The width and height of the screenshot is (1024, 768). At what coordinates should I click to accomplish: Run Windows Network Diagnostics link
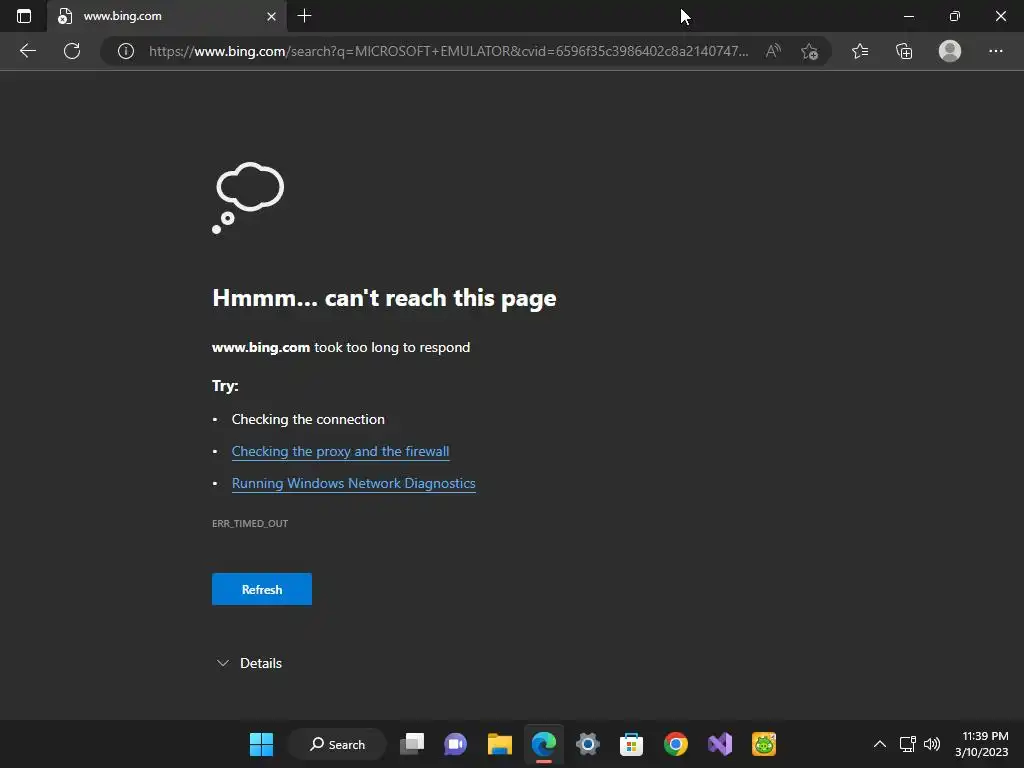pos(353,483)
